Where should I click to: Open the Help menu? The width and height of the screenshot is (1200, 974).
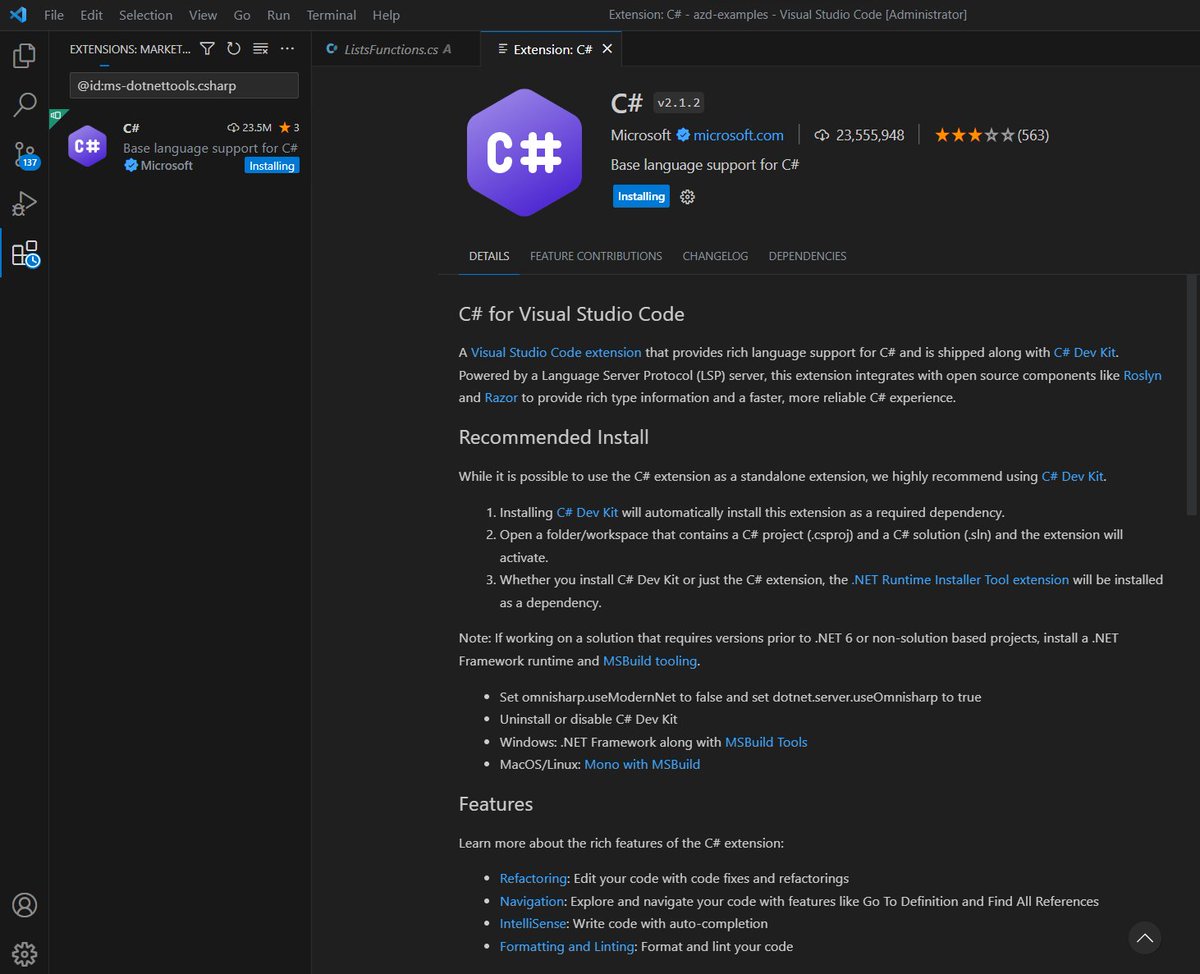(386, 15)
